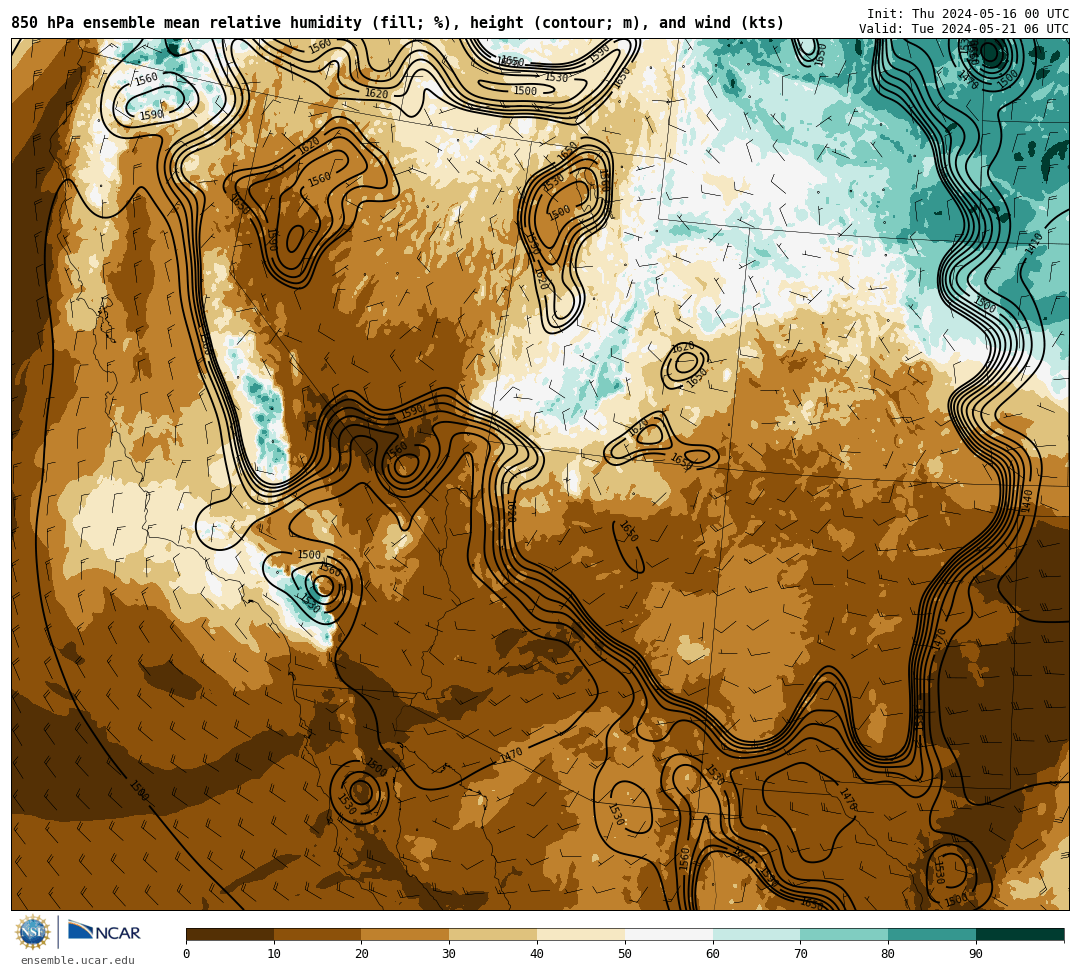This screenshot has width=1080, height=973.
Task: Click the Valid time "Tue 2024-05-21 06 UTC"
Action: tap(990, 28)
